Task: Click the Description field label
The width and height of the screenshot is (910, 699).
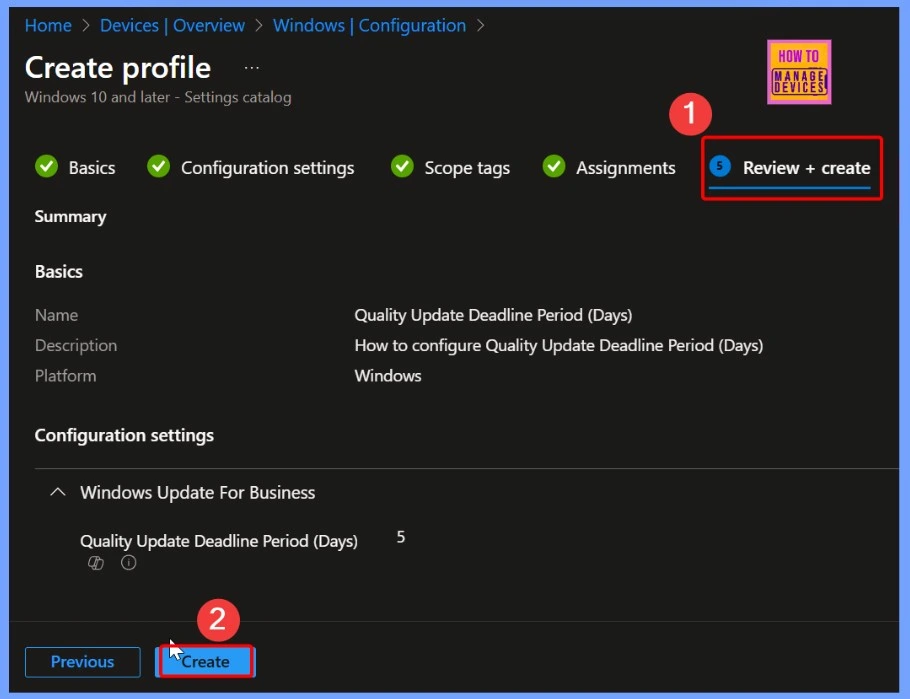Action: (x=76, y=345)
